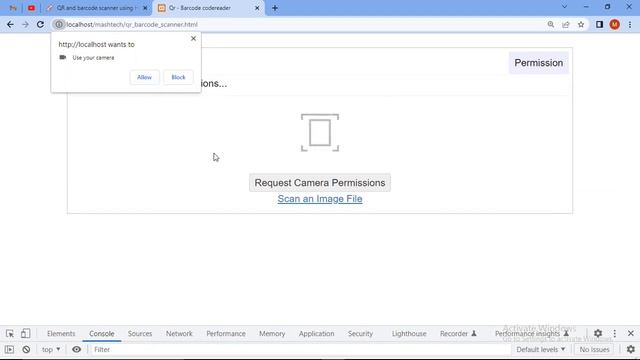Screen dimensions: 640x360
Task: Open the zoom magnifier icon in address bar
Action: point(551,24)
